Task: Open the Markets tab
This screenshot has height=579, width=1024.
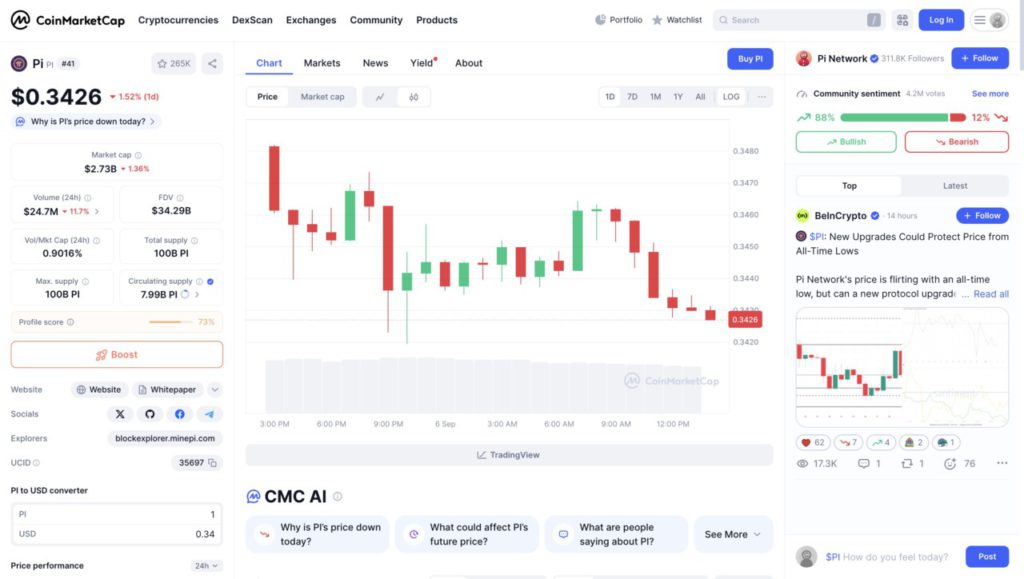Action: coord(322,63)
